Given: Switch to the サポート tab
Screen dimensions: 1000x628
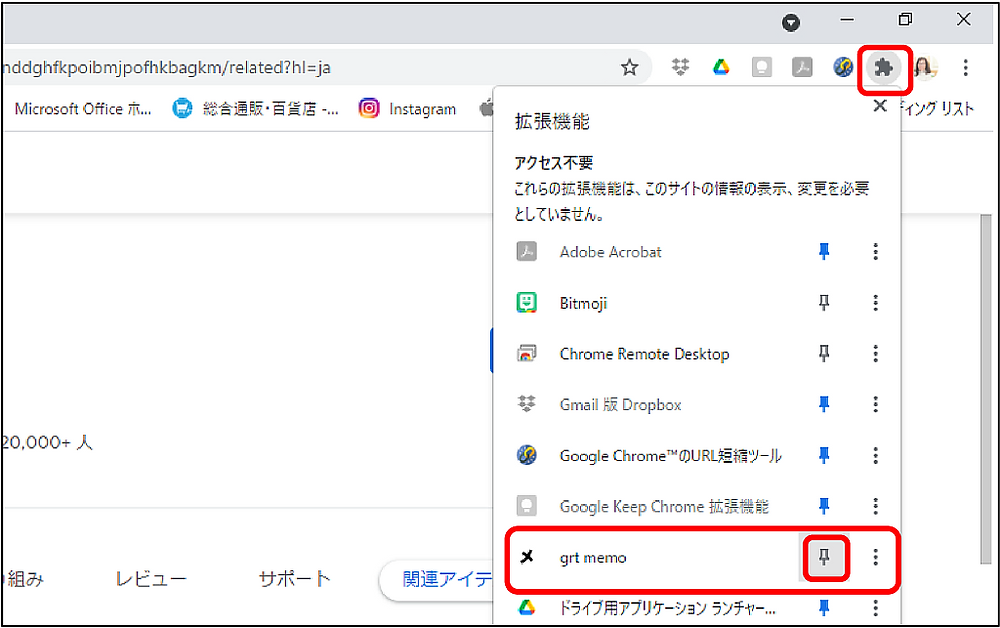Looking at the screenshot, I should point(295,579).
